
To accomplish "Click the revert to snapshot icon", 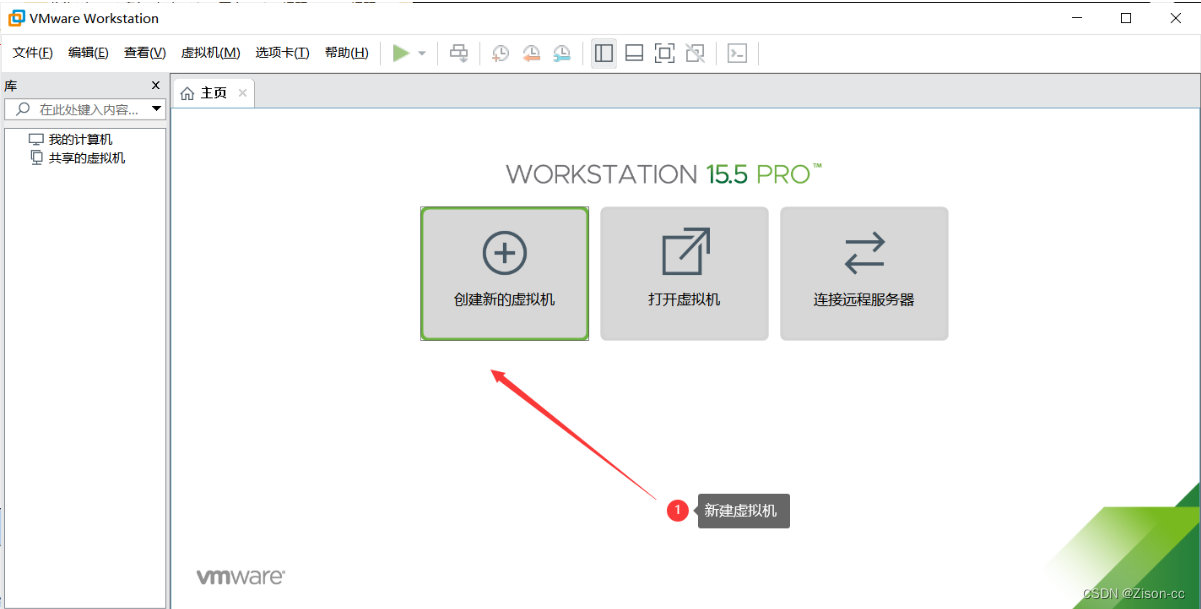I will [x=531, y=53].
